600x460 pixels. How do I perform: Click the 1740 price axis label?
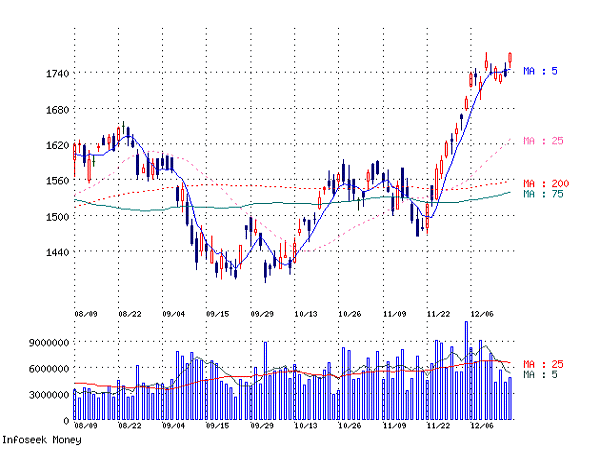click(x=57, y=73)
